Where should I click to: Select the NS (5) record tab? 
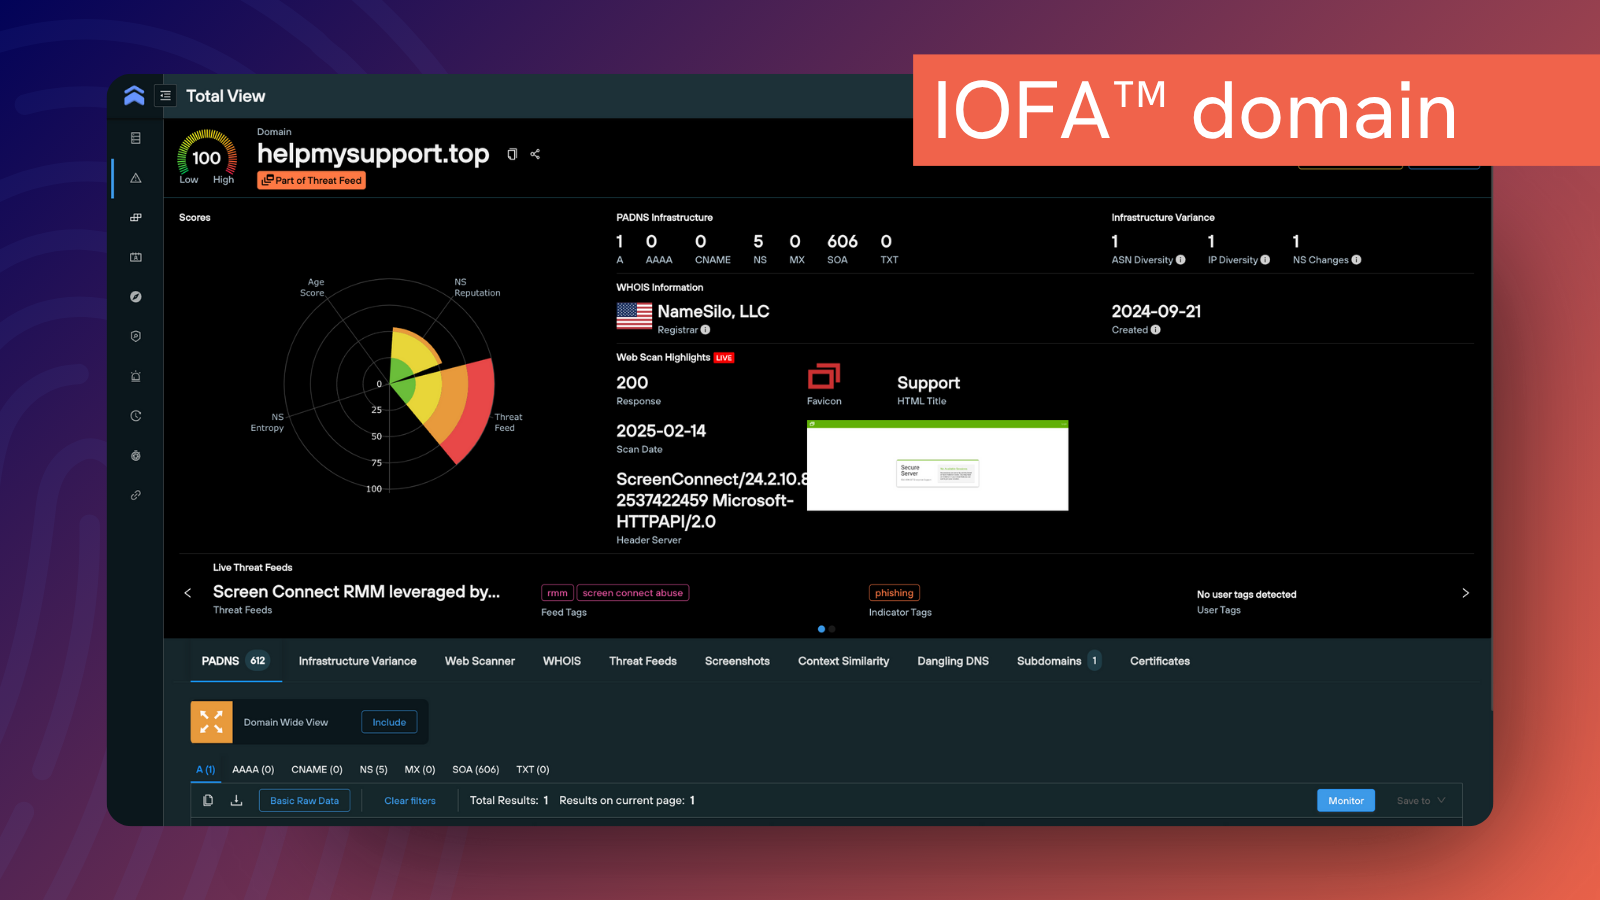pos(373,770)
